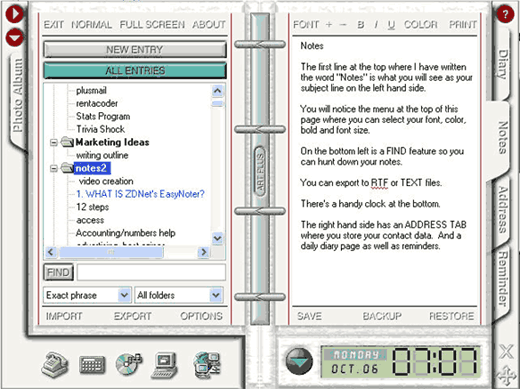Select the plusmail tree entry
The image size is (520, 389).
point(91,90)
